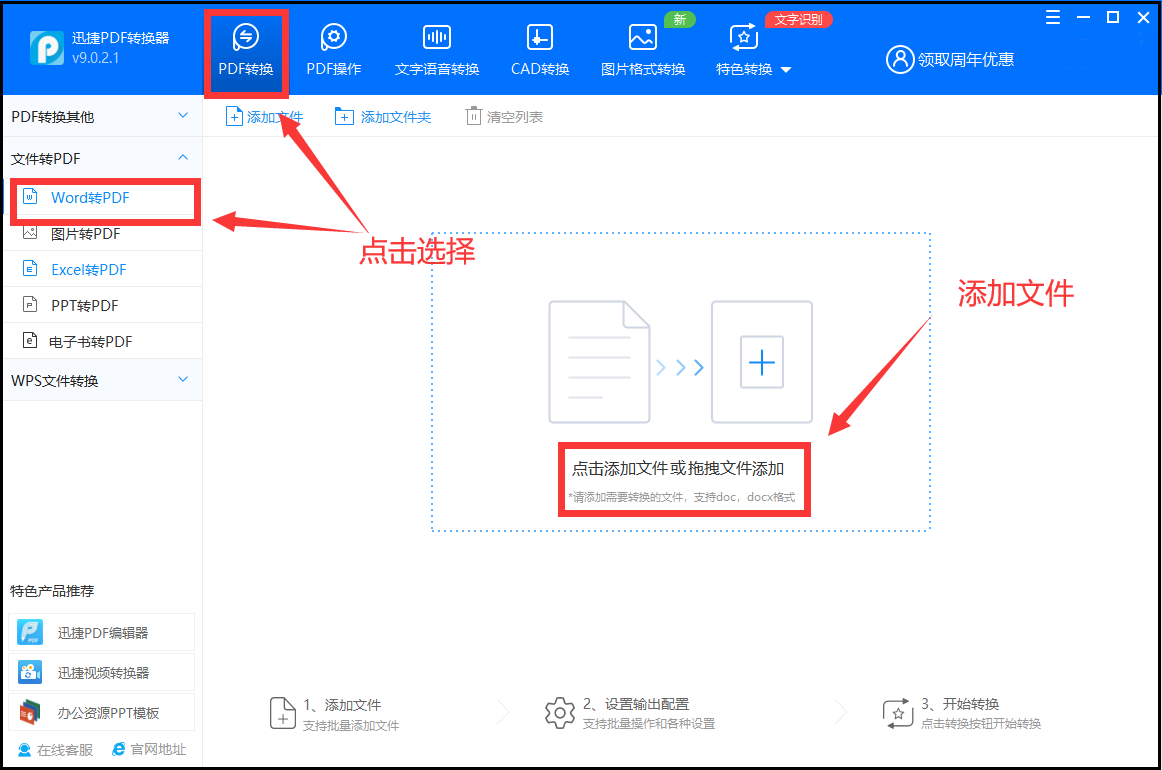Open the hamburger menu
This screenshot has height=770, width=1162.
pyautogui.click(x=1051, y=17)
